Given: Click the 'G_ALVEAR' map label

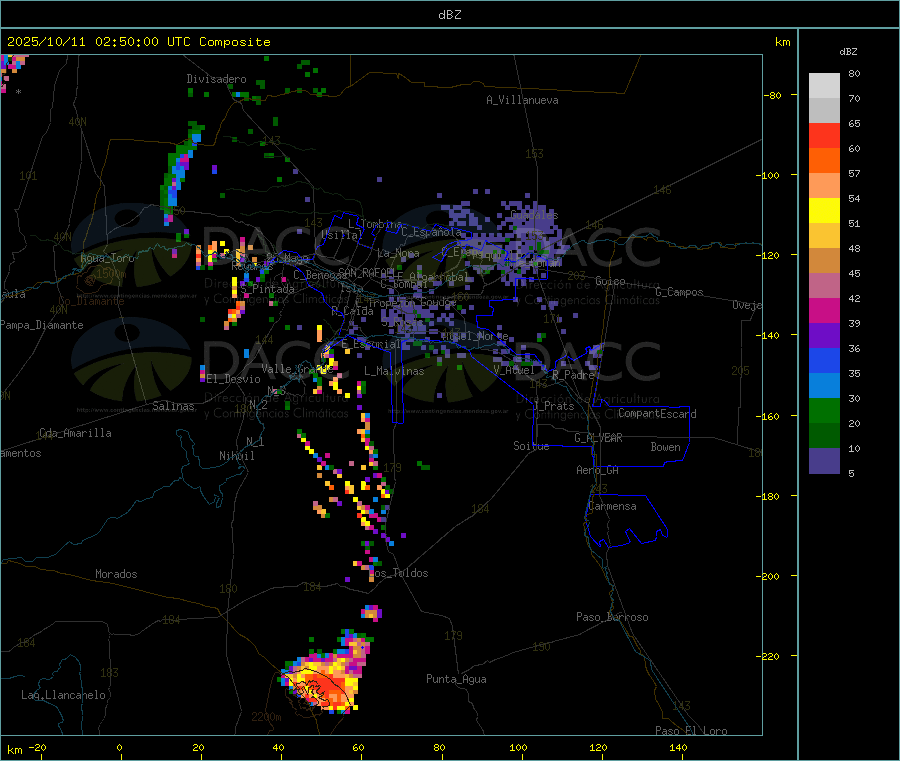Looking at the screenshot, I should click(x=598, y=438).
